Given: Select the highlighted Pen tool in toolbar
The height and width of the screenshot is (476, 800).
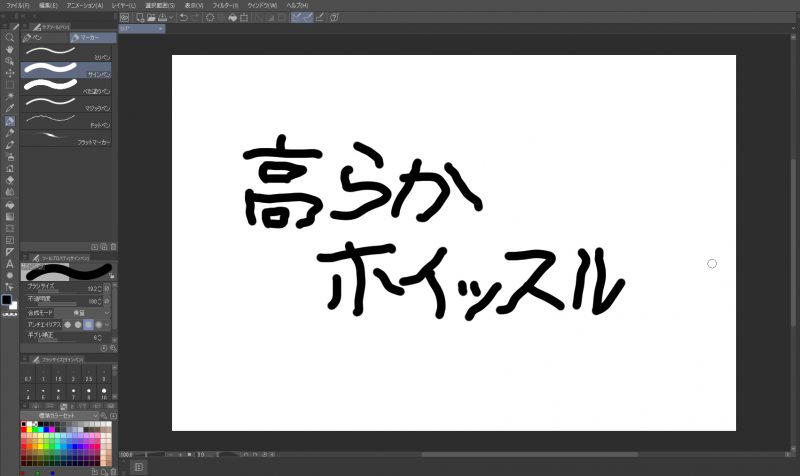Looking at the screenshot, I should pyautogui.click(x=9, y=121).
